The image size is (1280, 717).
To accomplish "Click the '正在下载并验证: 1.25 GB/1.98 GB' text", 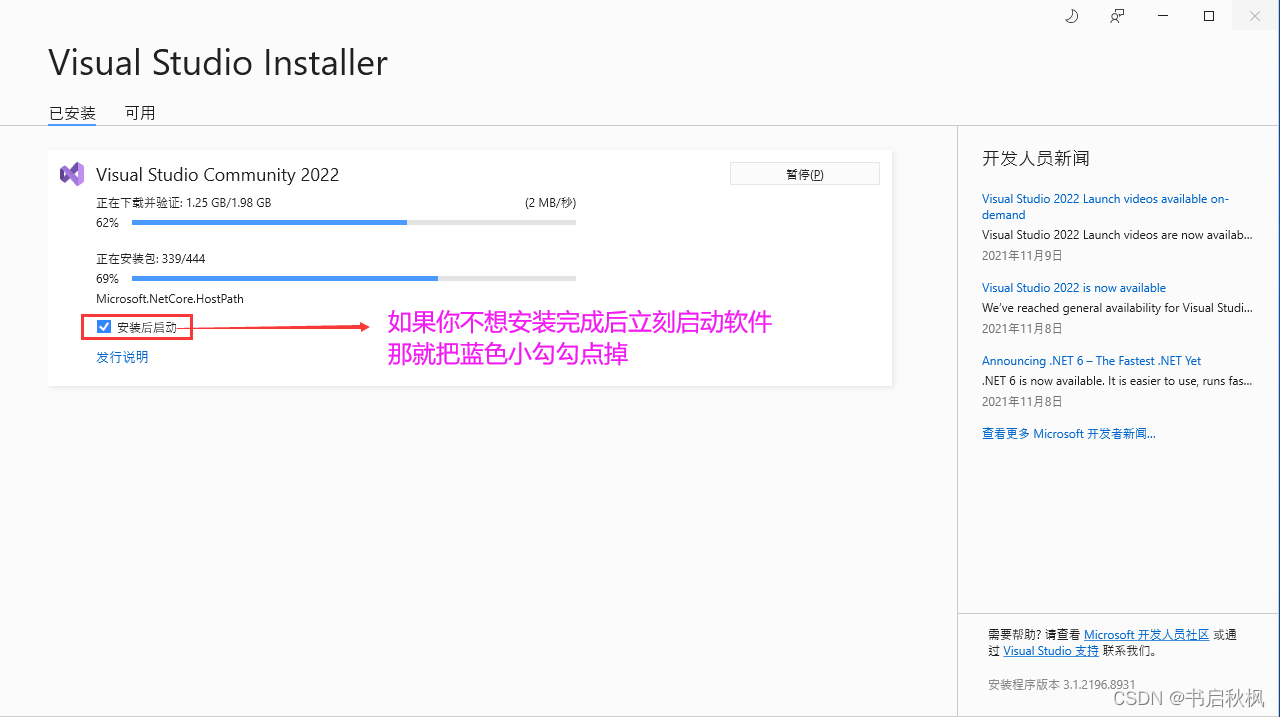I will 184,203.
